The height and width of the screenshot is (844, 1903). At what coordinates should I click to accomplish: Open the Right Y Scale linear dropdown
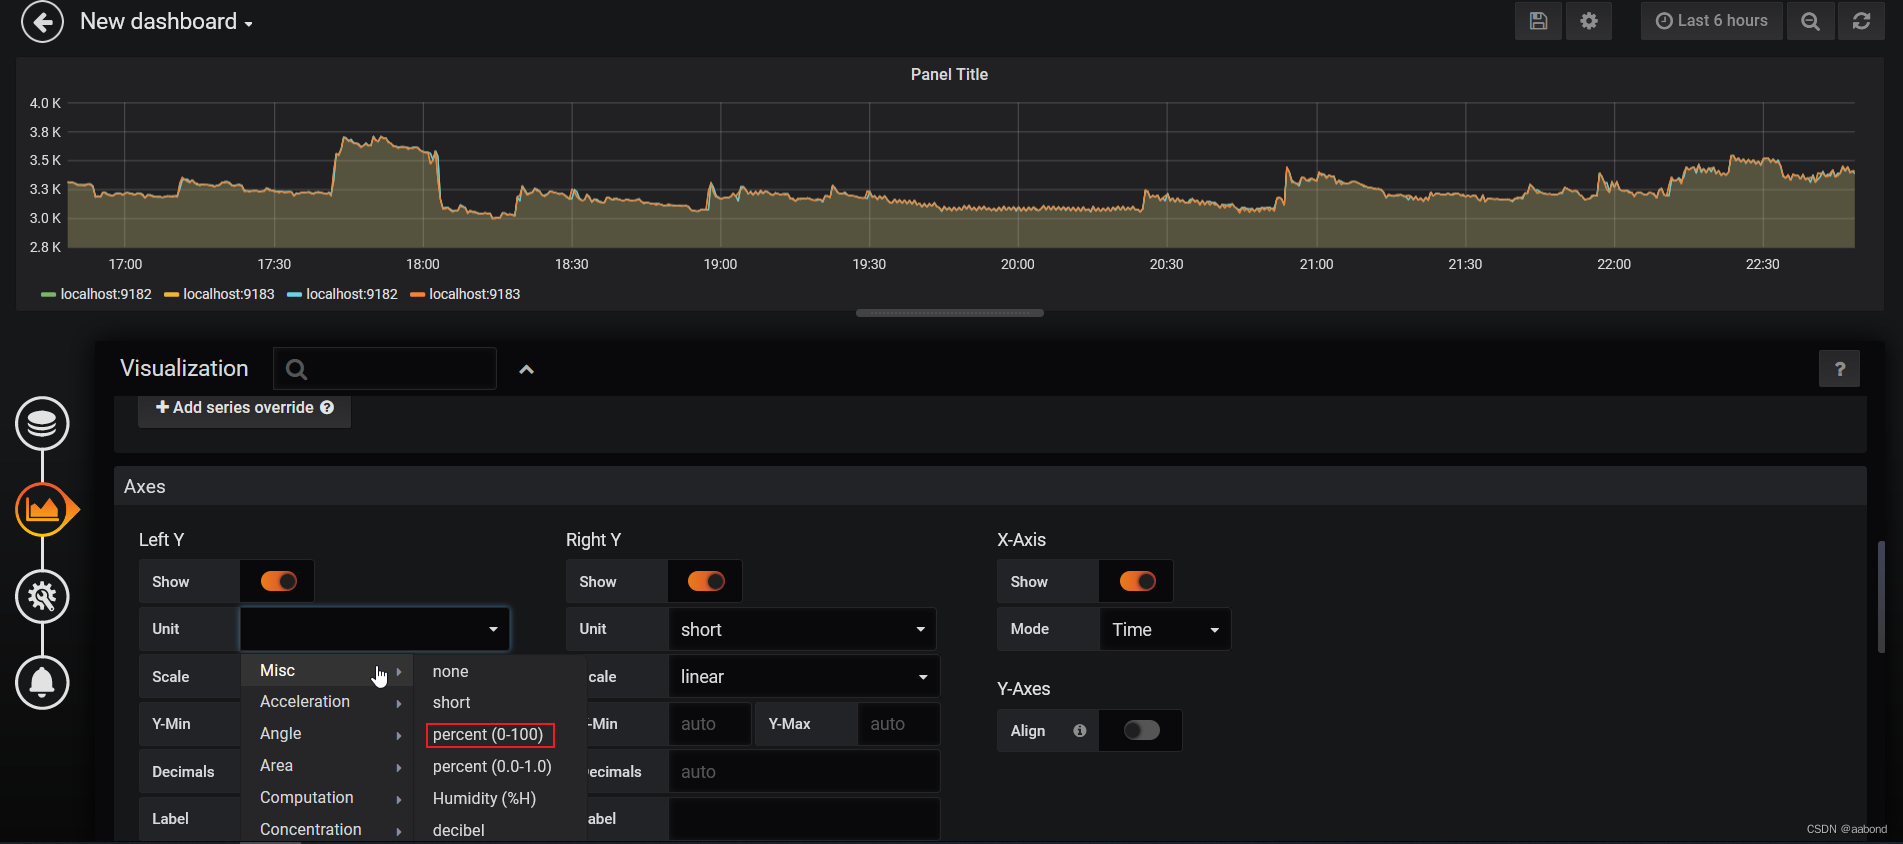(x=803, y=677)
